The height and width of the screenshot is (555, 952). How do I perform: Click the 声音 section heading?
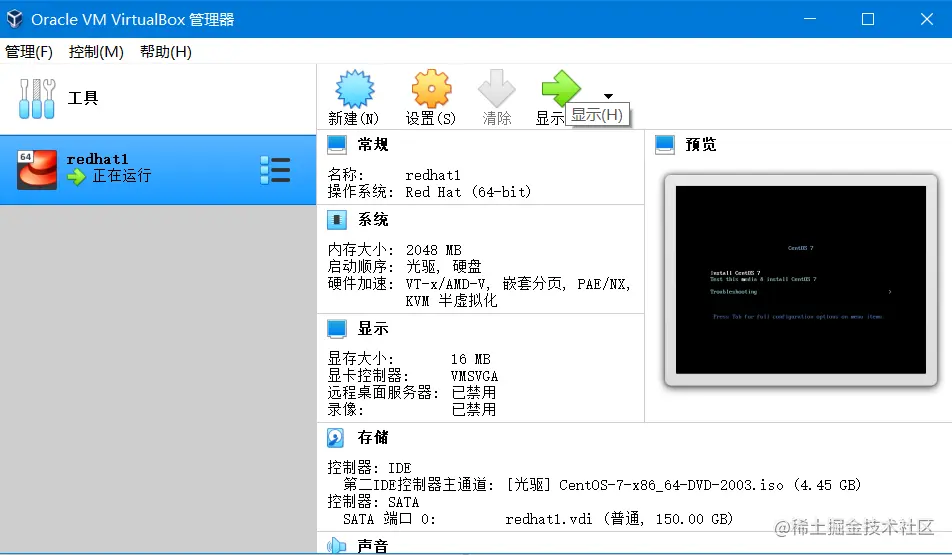click(373, 546)
